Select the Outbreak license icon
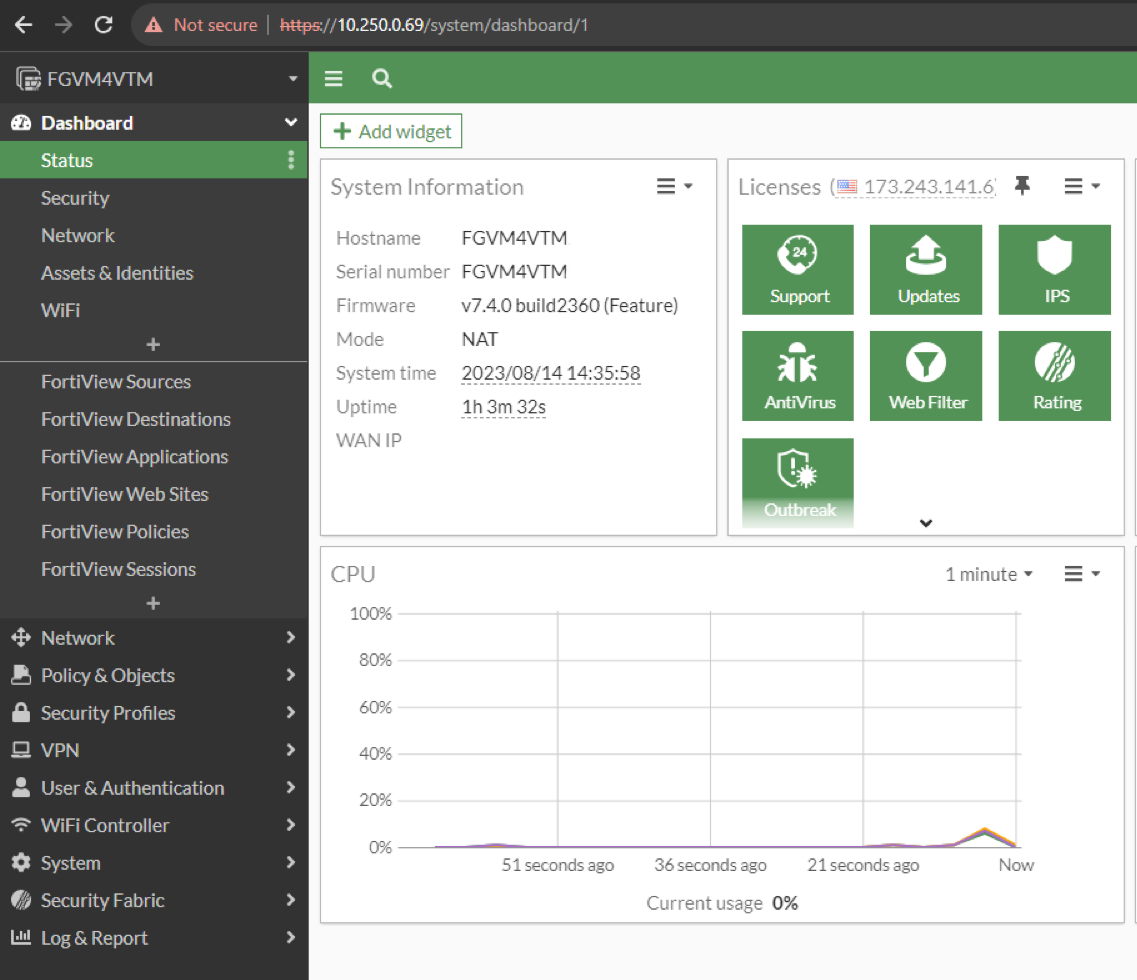The height and width of the screenshot is (980, 1137). coord(797,482)
